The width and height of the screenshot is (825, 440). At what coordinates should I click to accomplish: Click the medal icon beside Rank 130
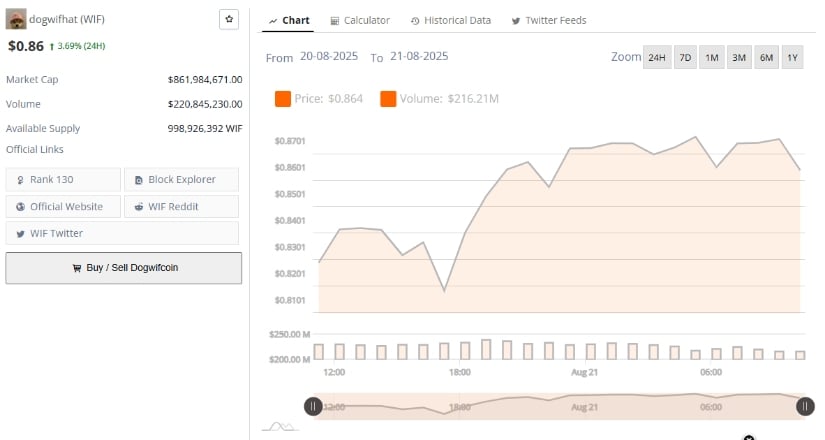[x=20, y=180]
